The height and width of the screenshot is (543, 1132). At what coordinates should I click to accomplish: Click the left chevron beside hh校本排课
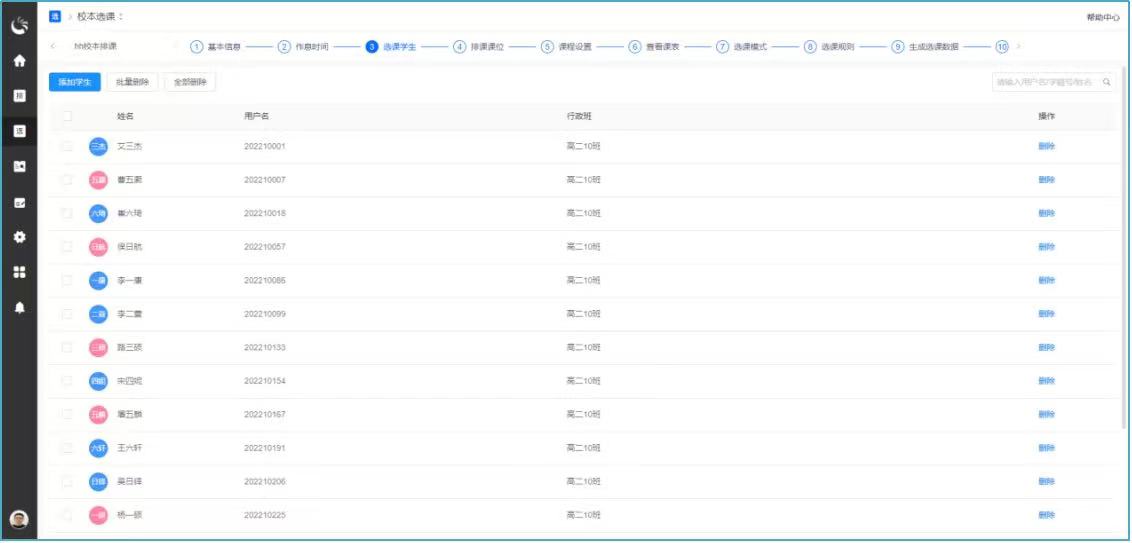pos(53,47)
